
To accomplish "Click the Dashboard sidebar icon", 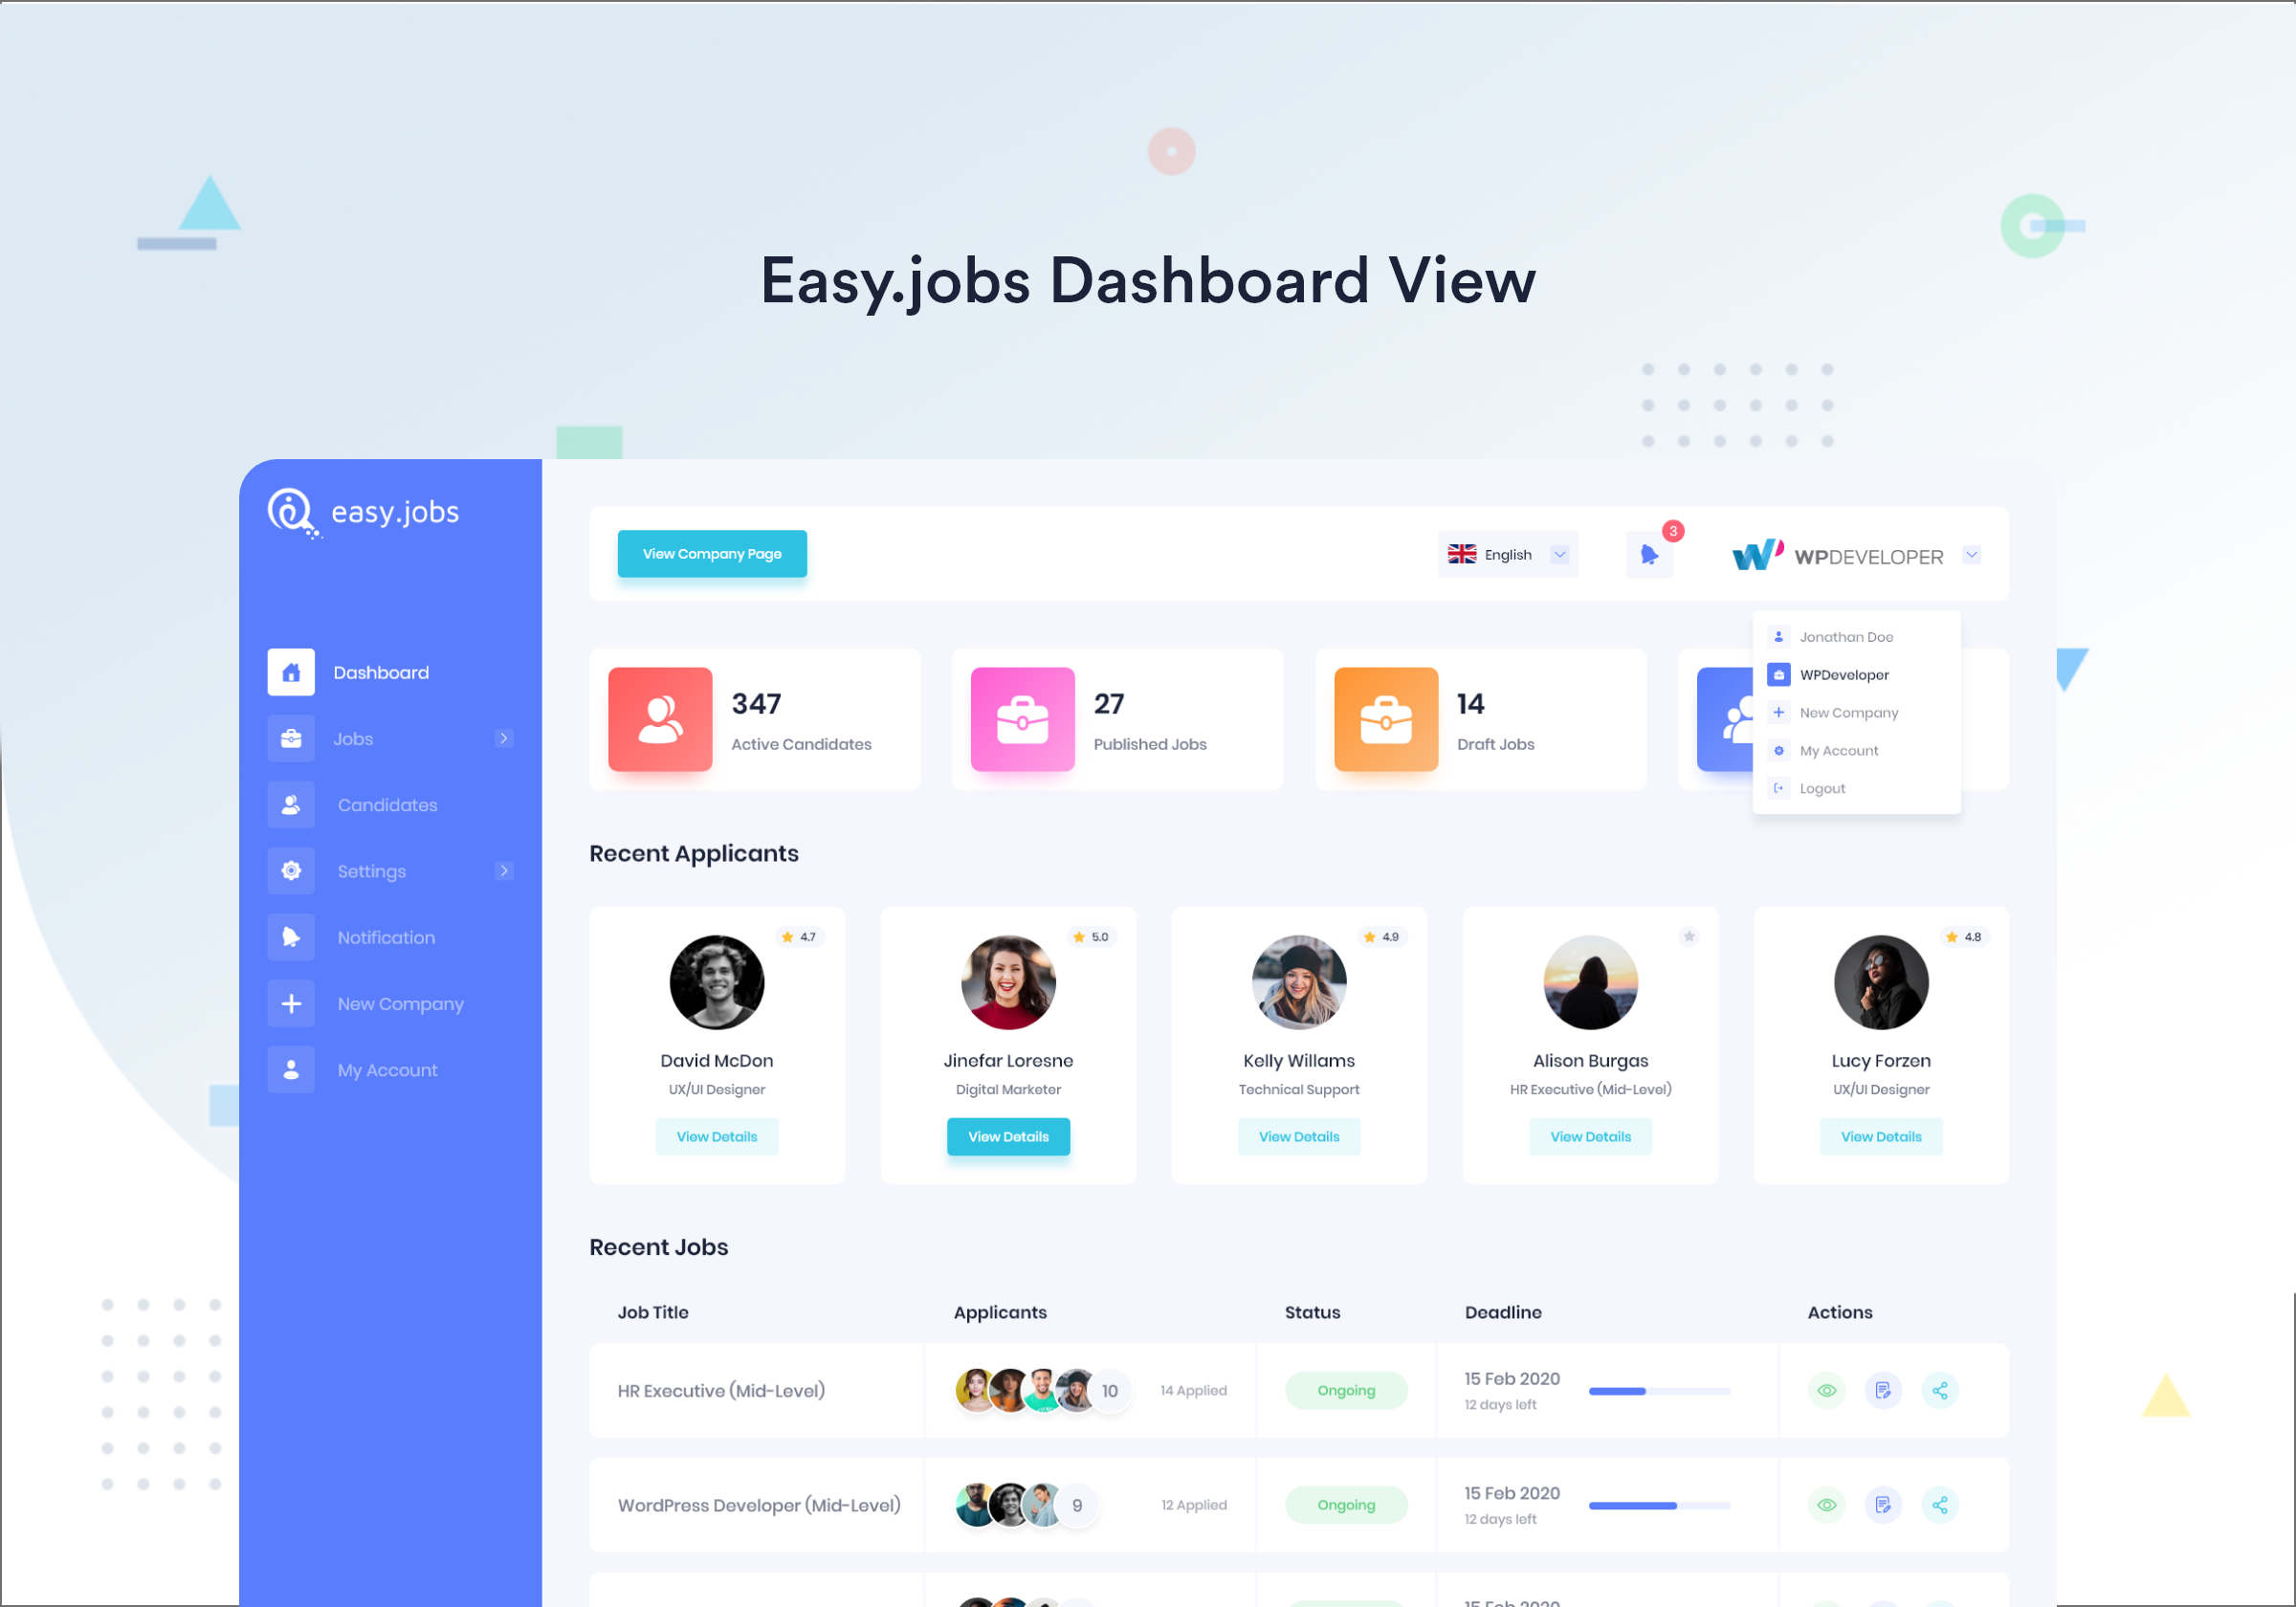I will pyautogui.click(x=290, y=671).
